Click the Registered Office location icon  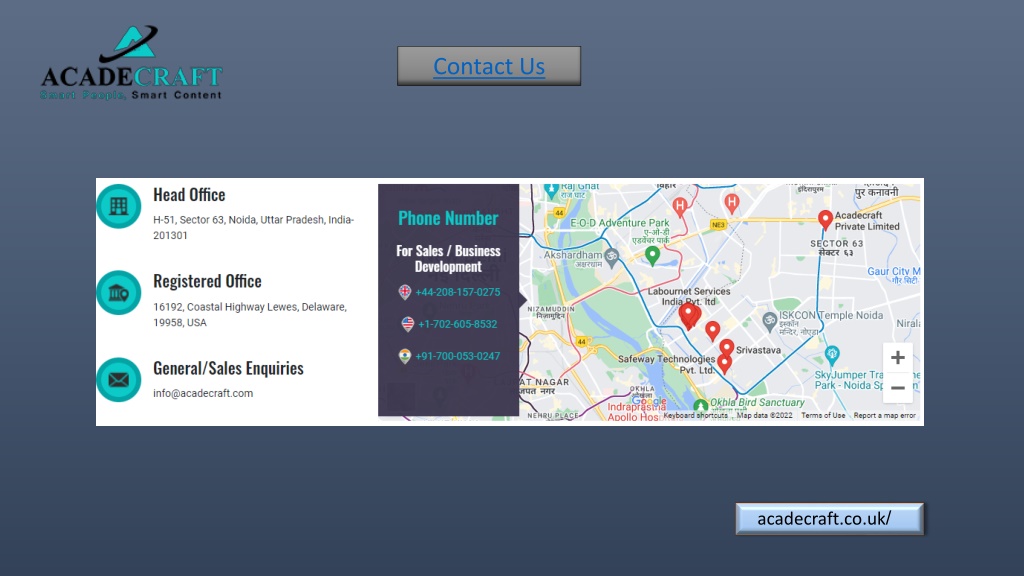point(119,293)
